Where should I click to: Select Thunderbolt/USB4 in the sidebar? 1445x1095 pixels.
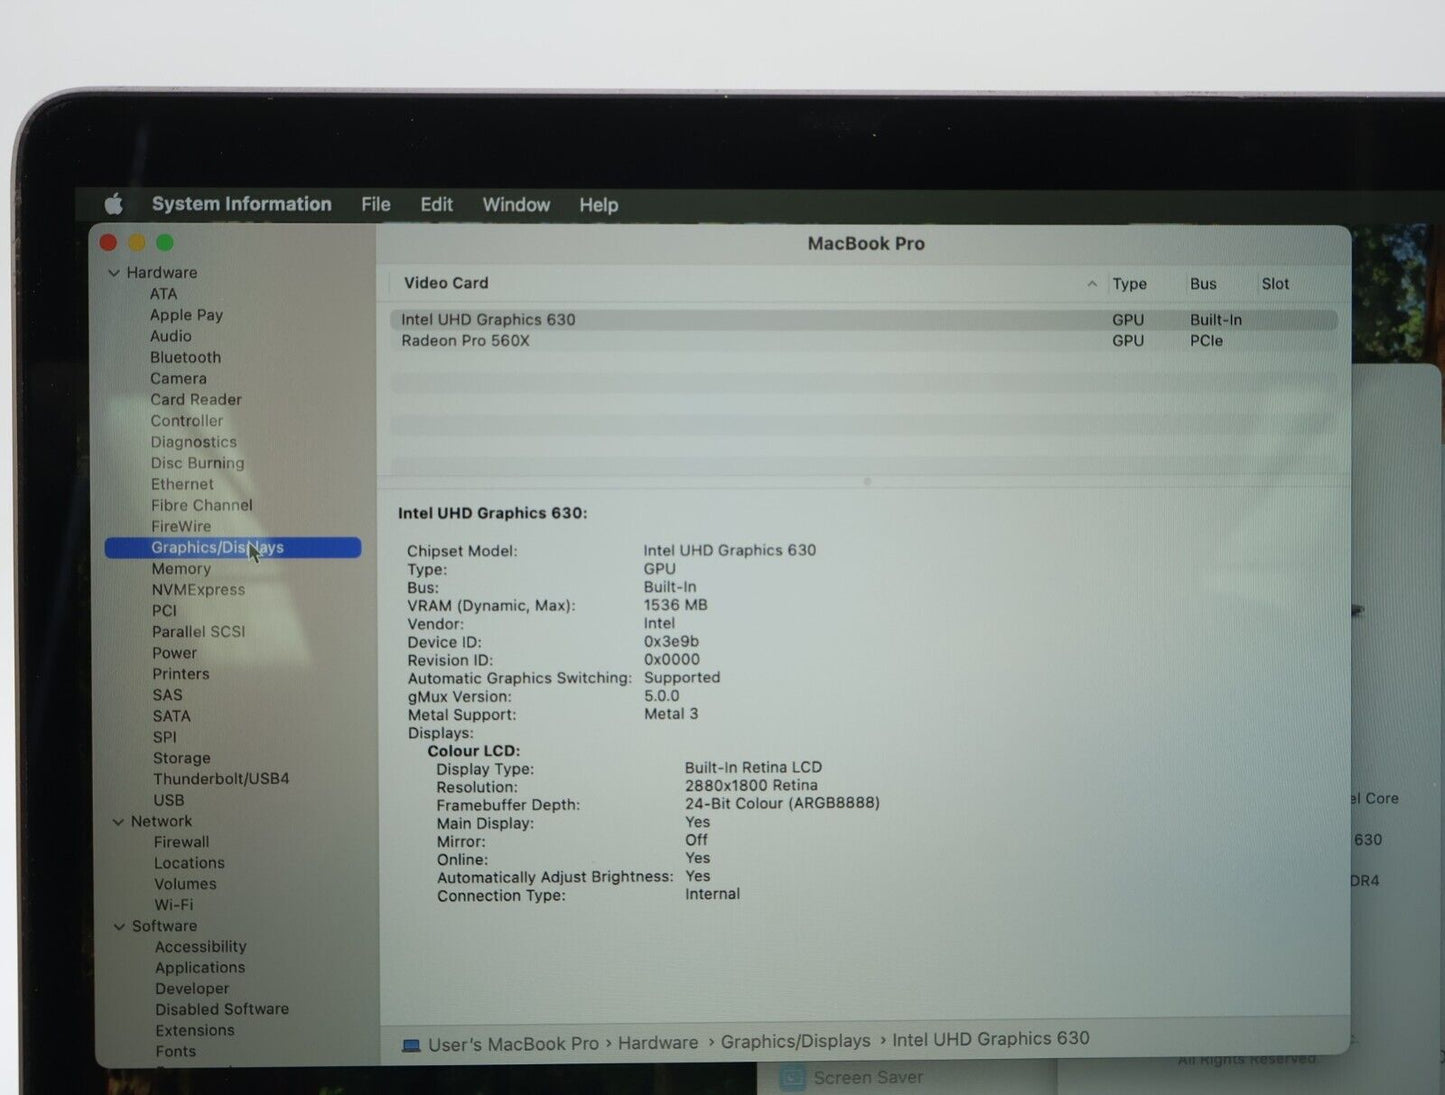[x=221, y=779]
